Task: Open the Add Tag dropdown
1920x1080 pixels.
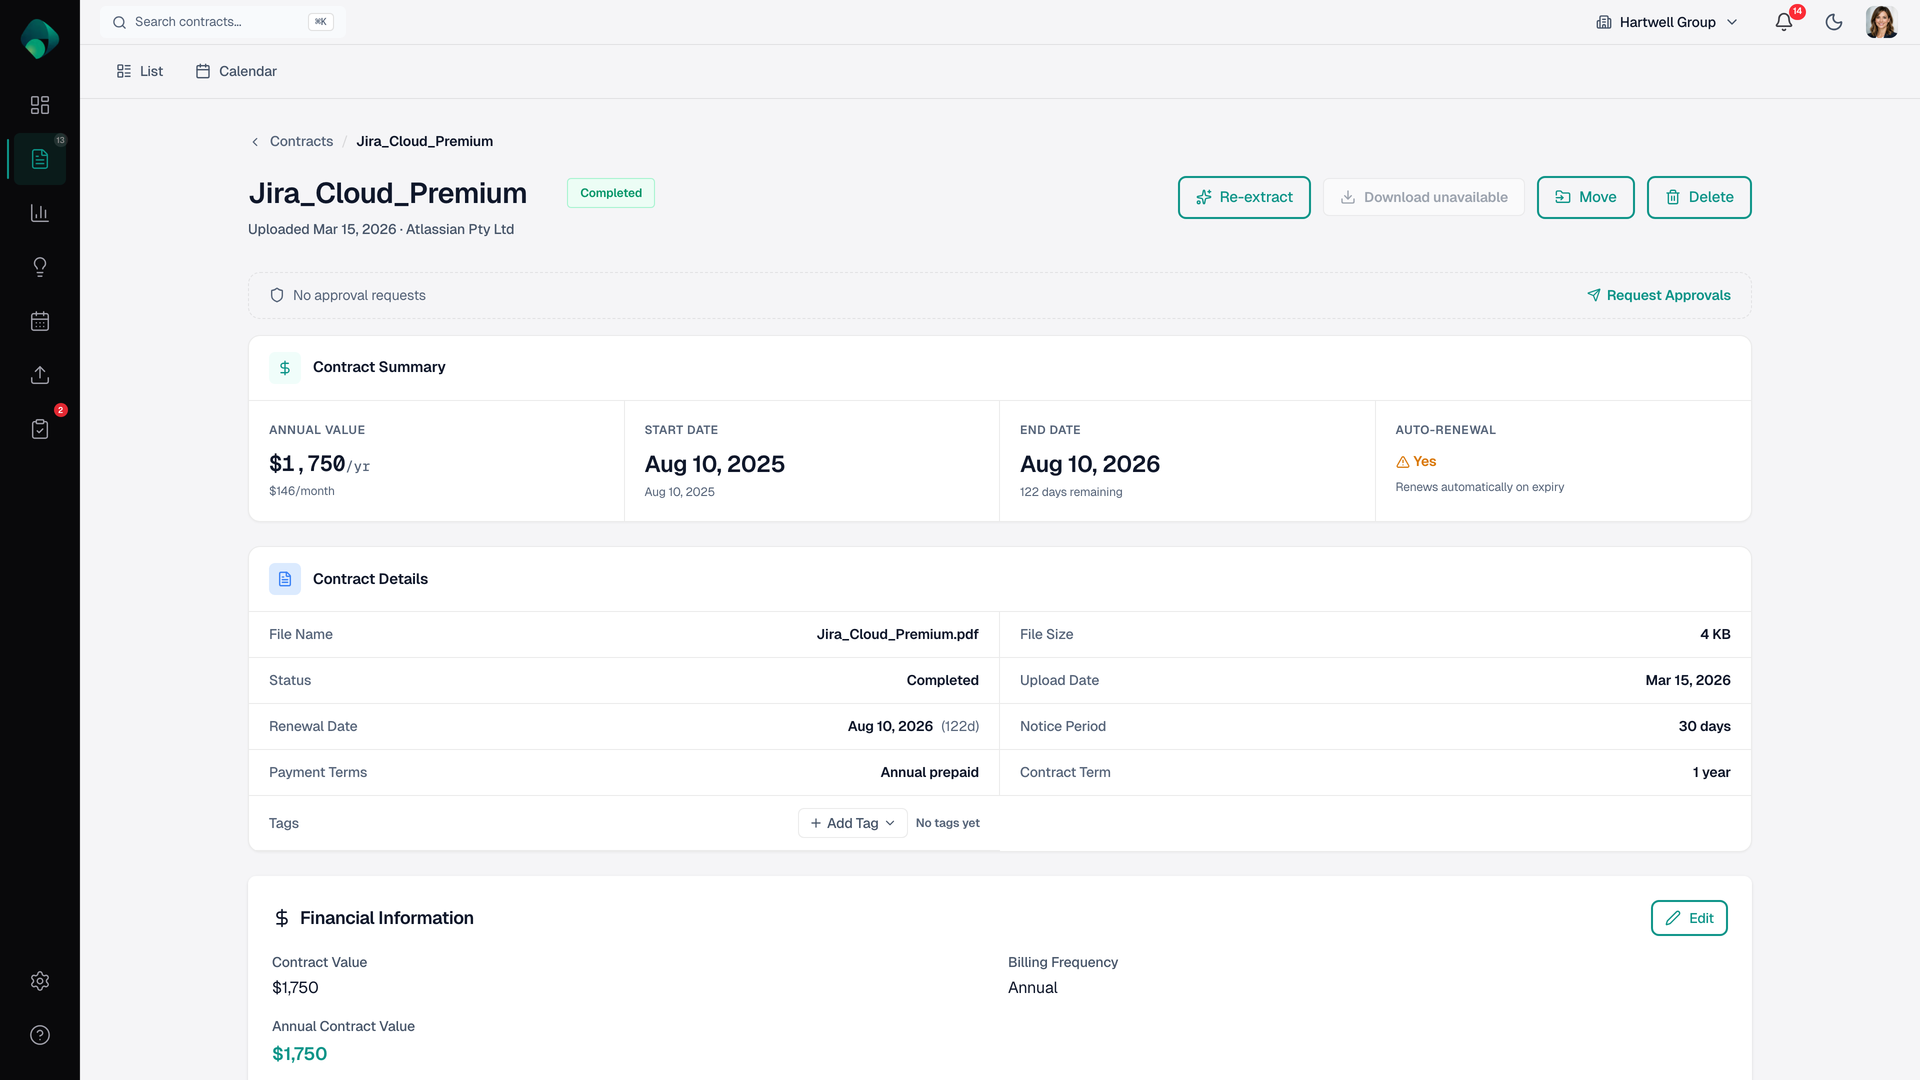Action: 852,823
